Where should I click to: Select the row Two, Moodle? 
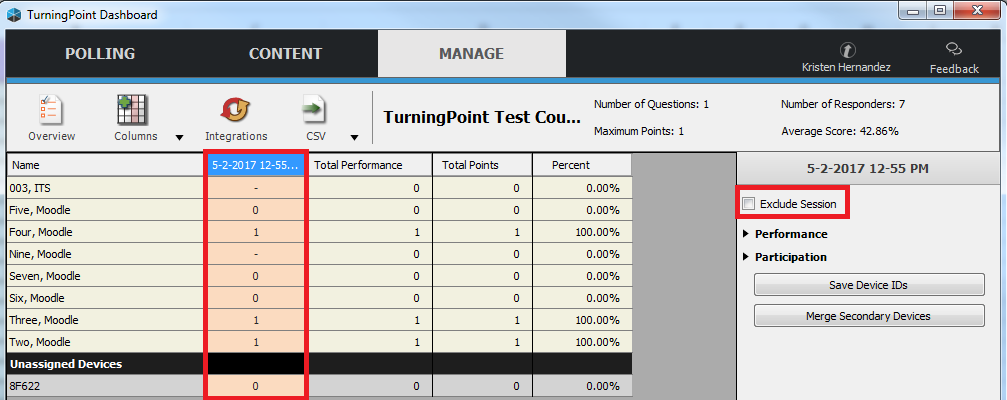tap(319, 342)
